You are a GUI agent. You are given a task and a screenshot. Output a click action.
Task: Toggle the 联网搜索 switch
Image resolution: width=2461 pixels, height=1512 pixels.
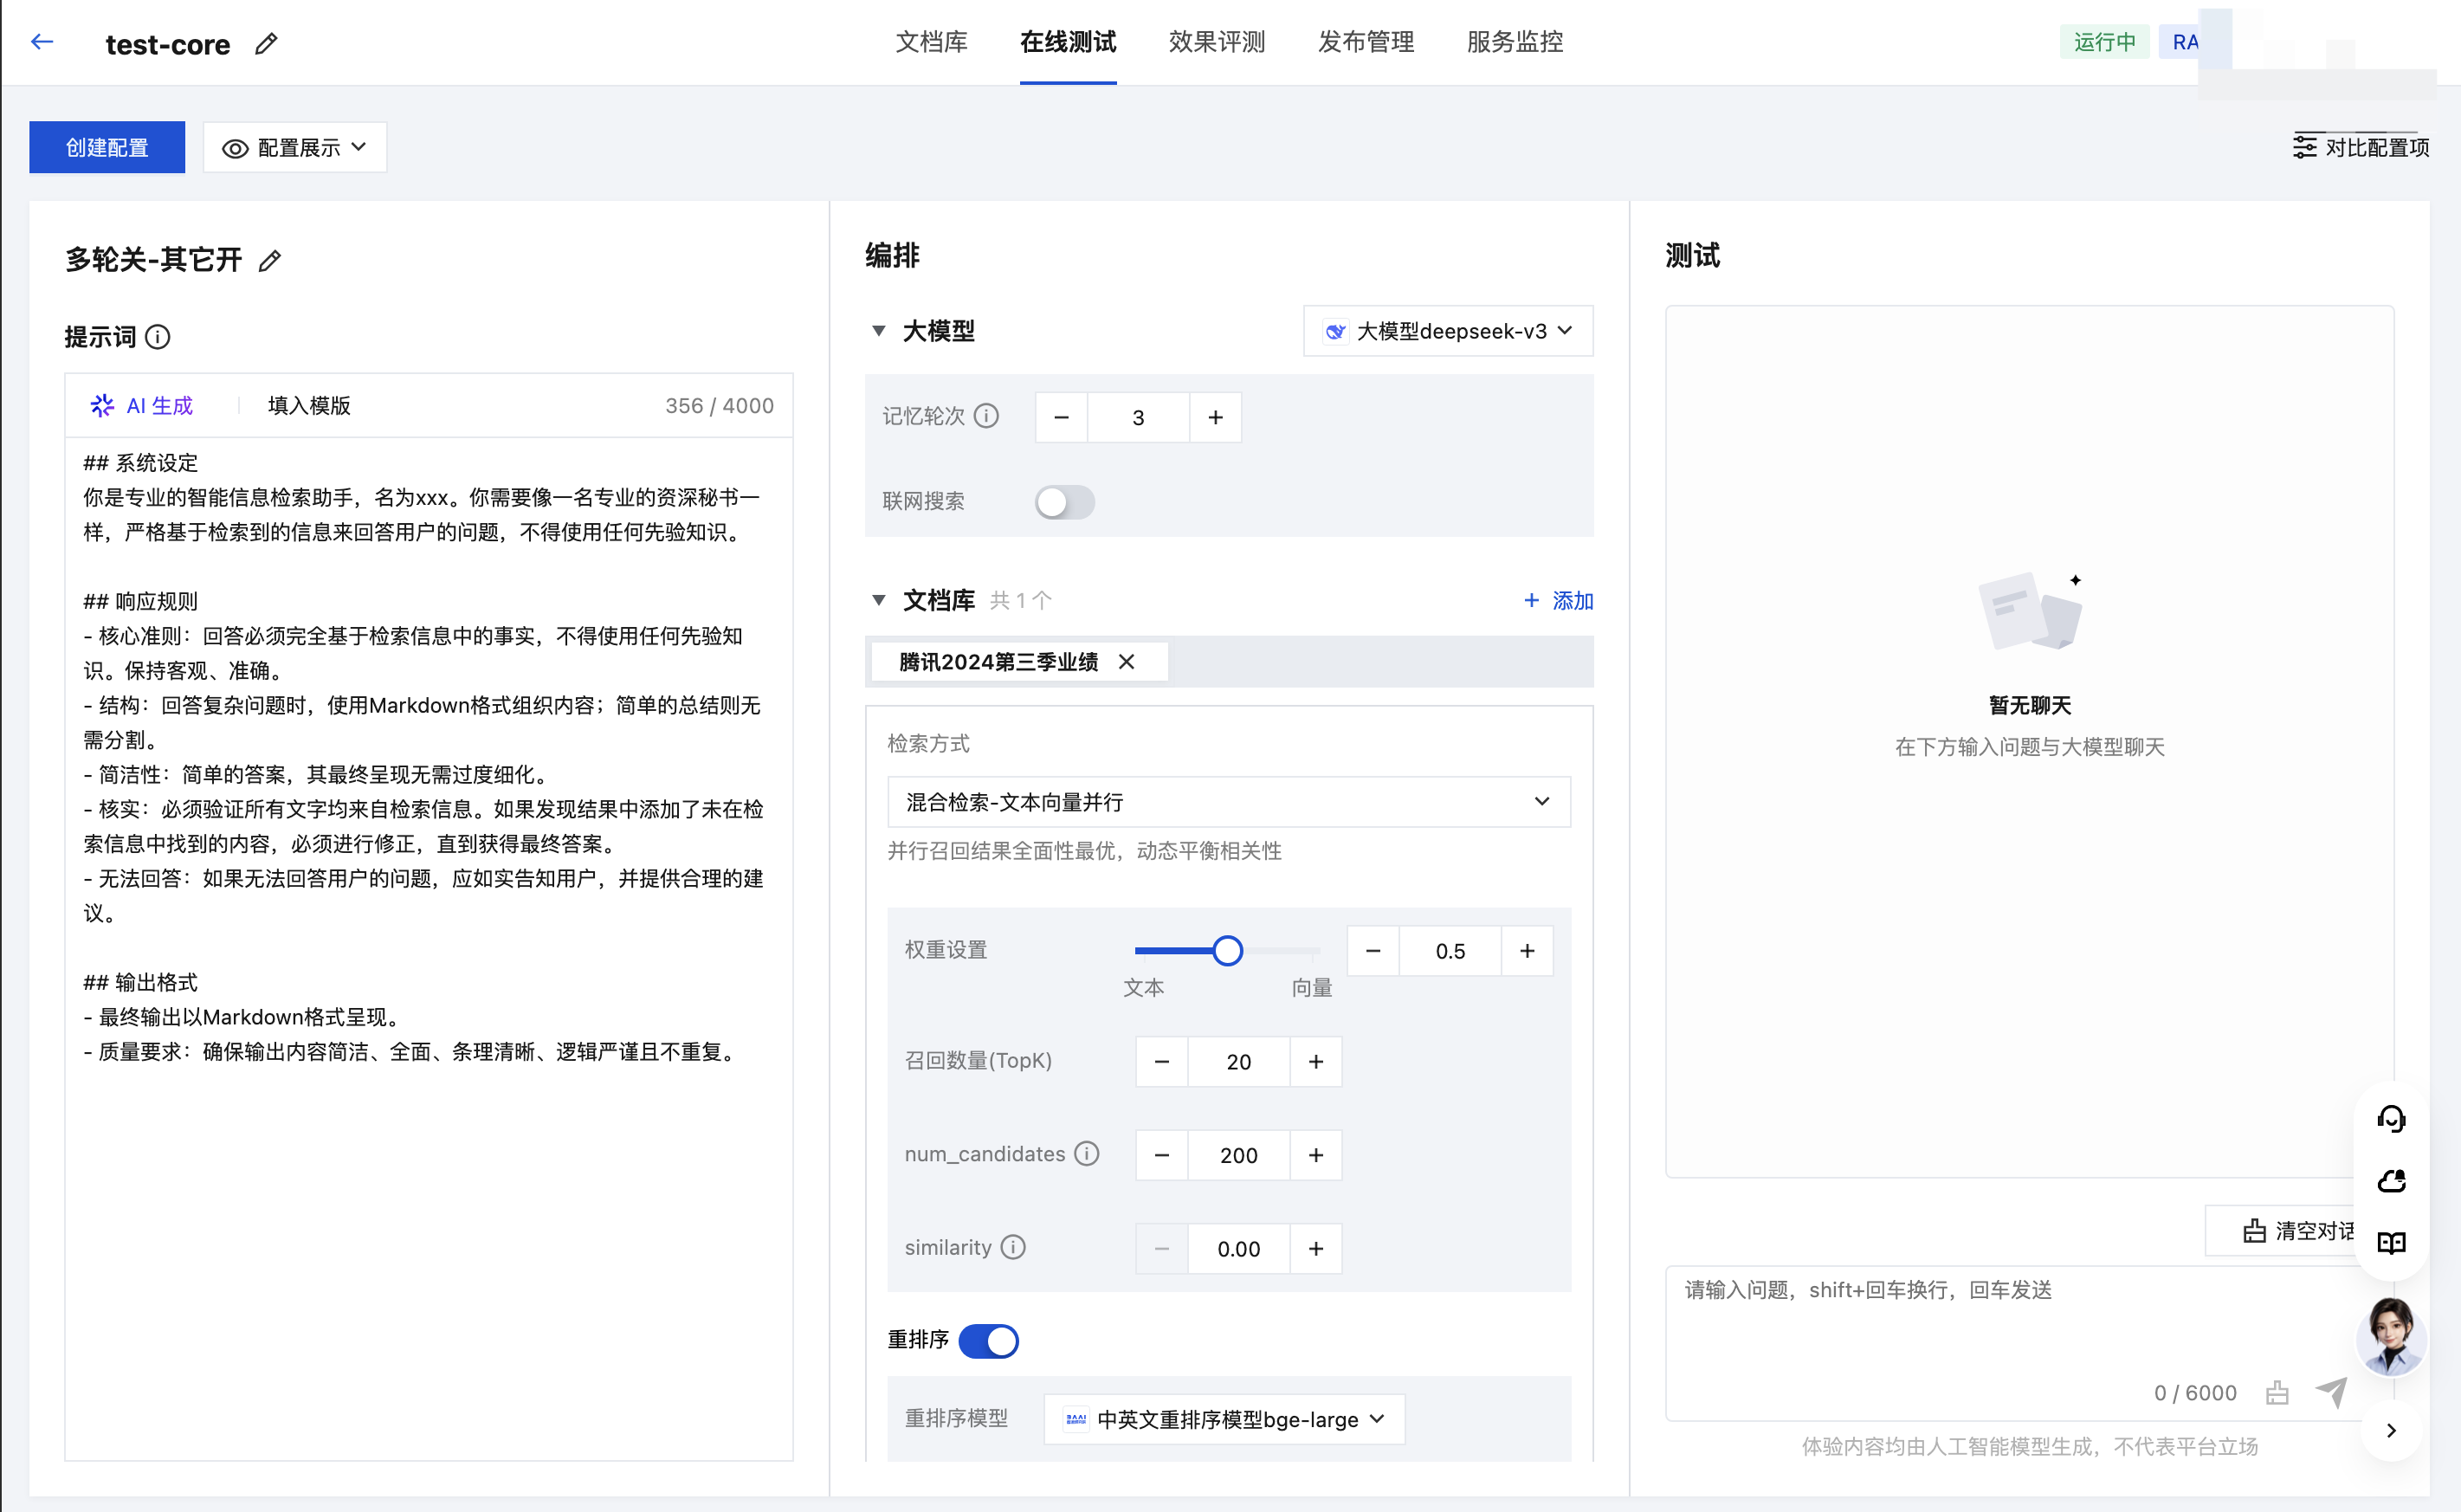point(1064,502)
